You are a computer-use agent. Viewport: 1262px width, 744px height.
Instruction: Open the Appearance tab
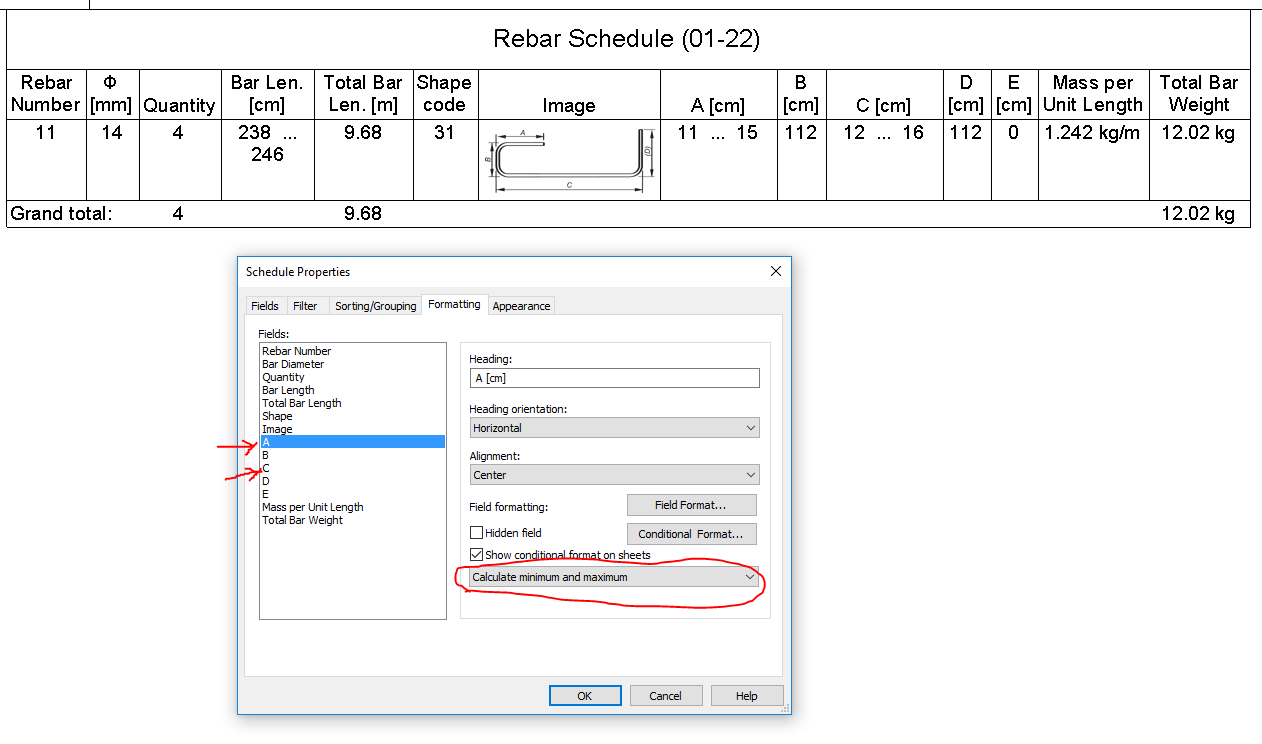[521, 305]
